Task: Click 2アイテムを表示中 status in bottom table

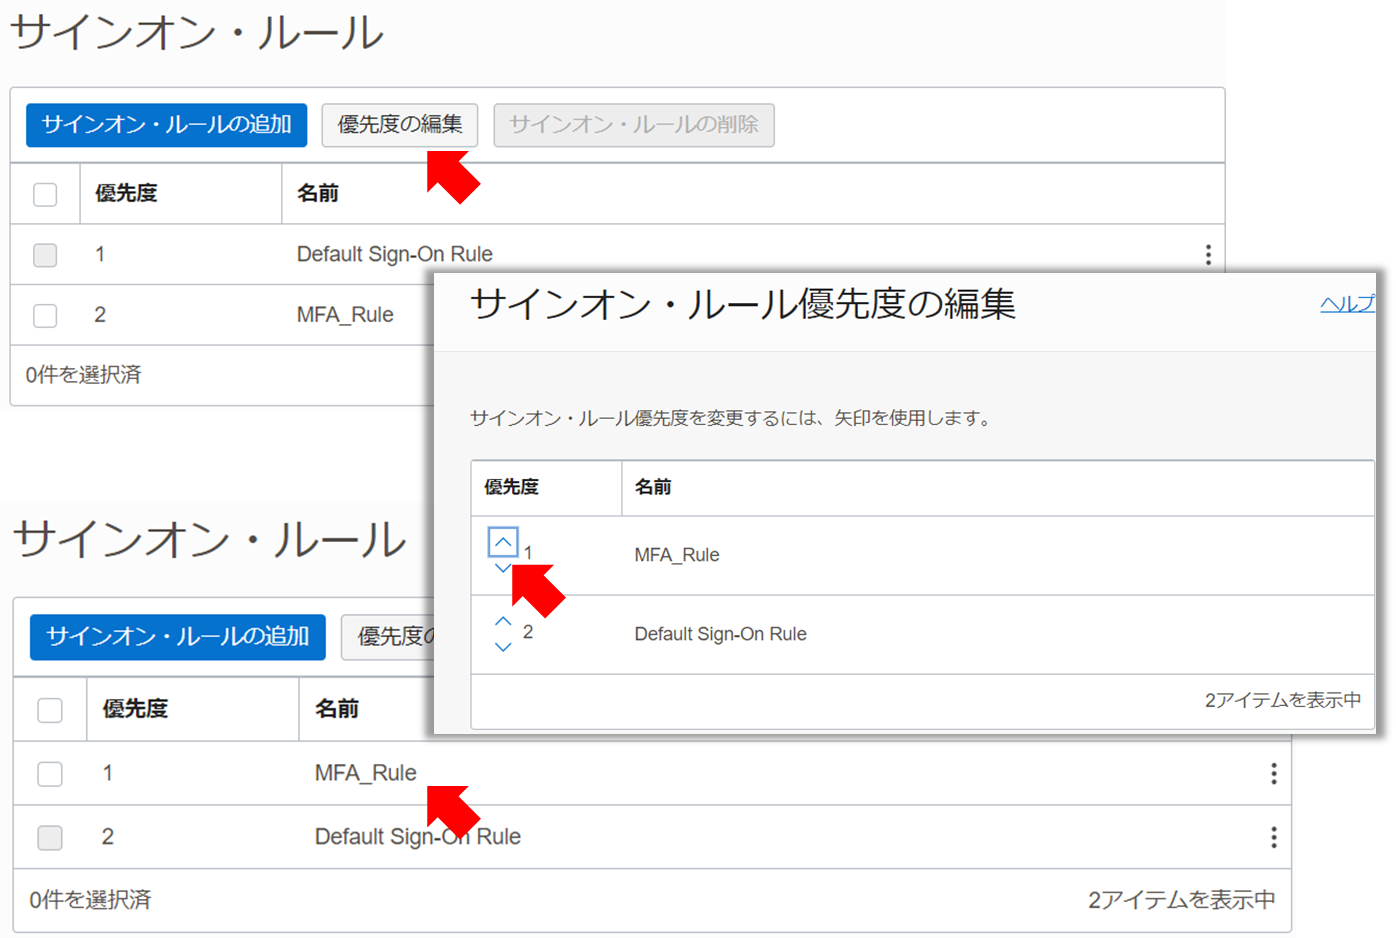Action: point(1181,900)
